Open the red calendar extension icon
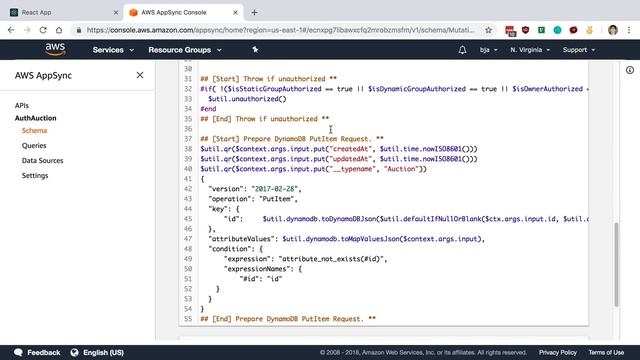The width and height of the screenshot is (640, 360). click(510, 31)
